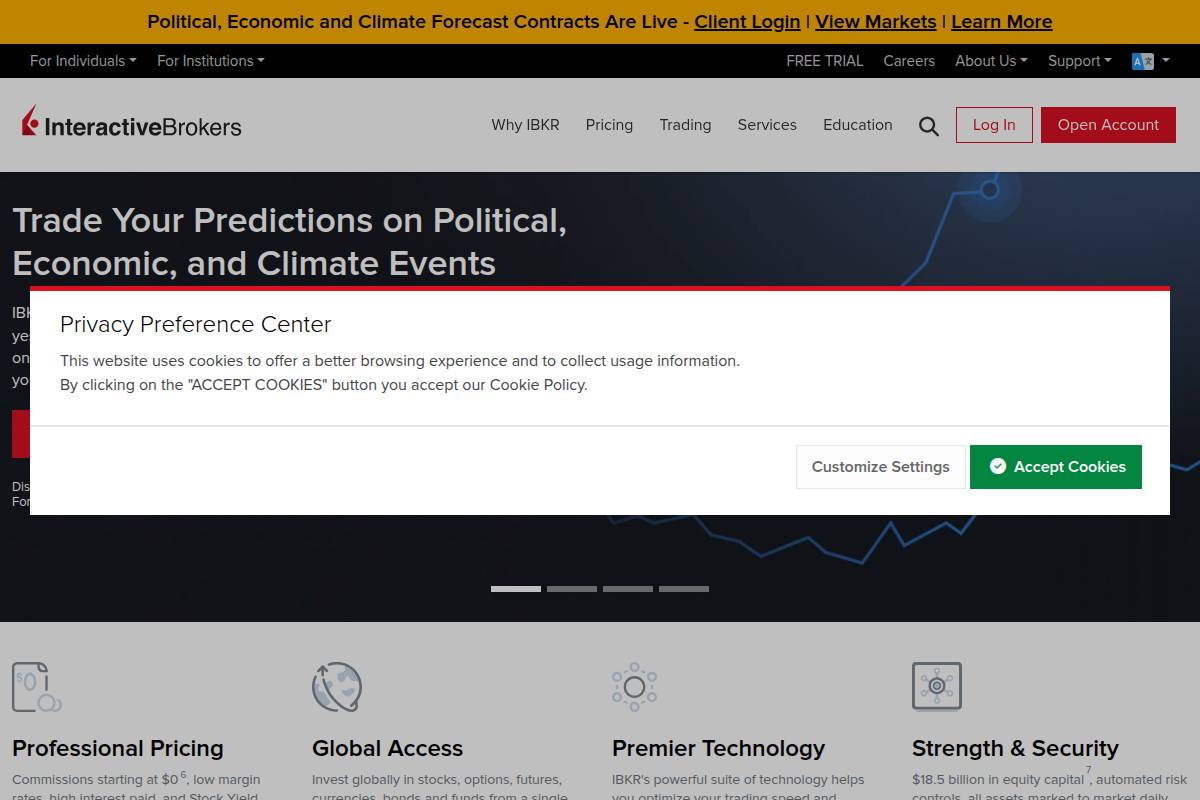Click the Premier Technology gear icon
Viewport: 1200px width, 800px height.
tap(634, 687)
